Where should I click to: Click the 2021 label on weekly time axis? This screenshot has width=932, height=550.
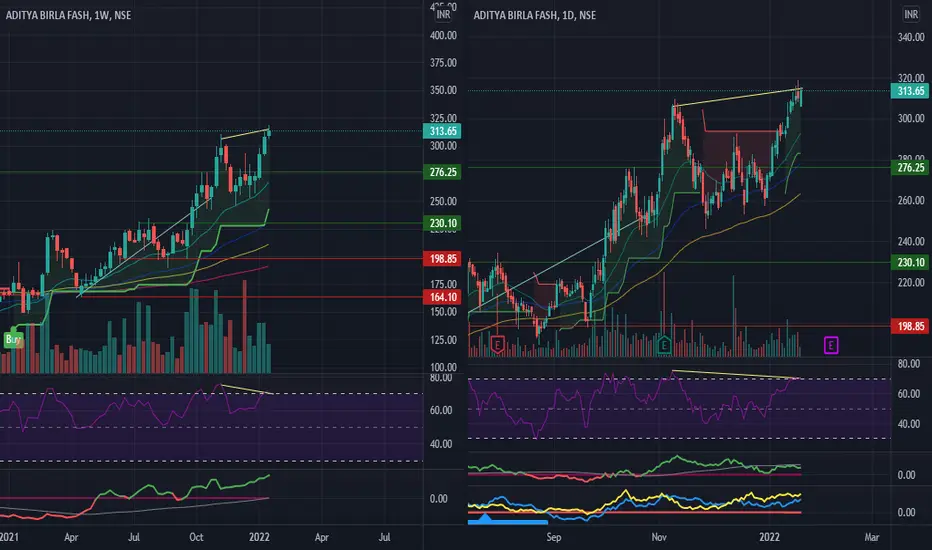click(9, 537)
